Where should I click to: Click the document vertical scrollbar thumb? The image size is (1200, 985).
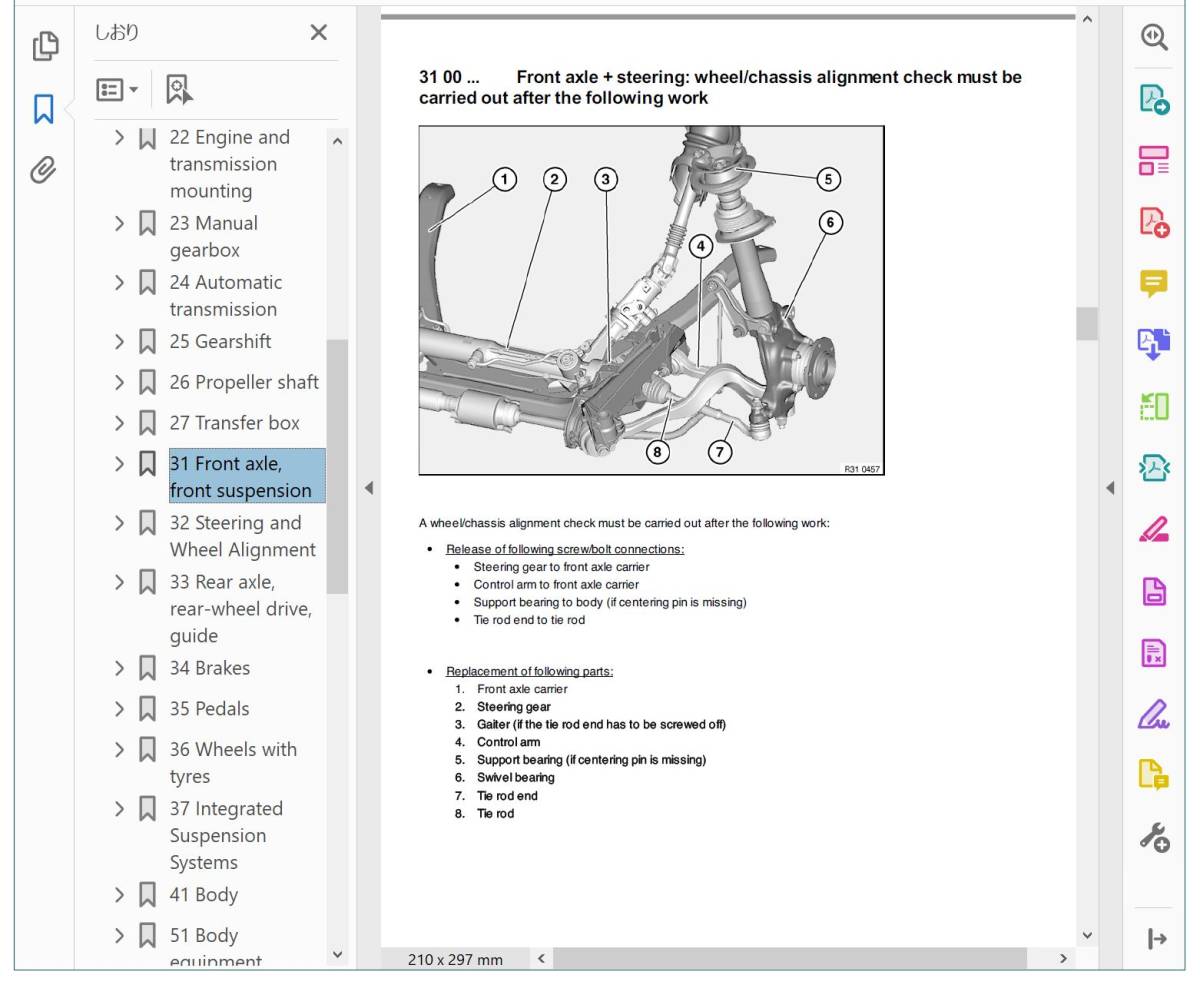1087,323
